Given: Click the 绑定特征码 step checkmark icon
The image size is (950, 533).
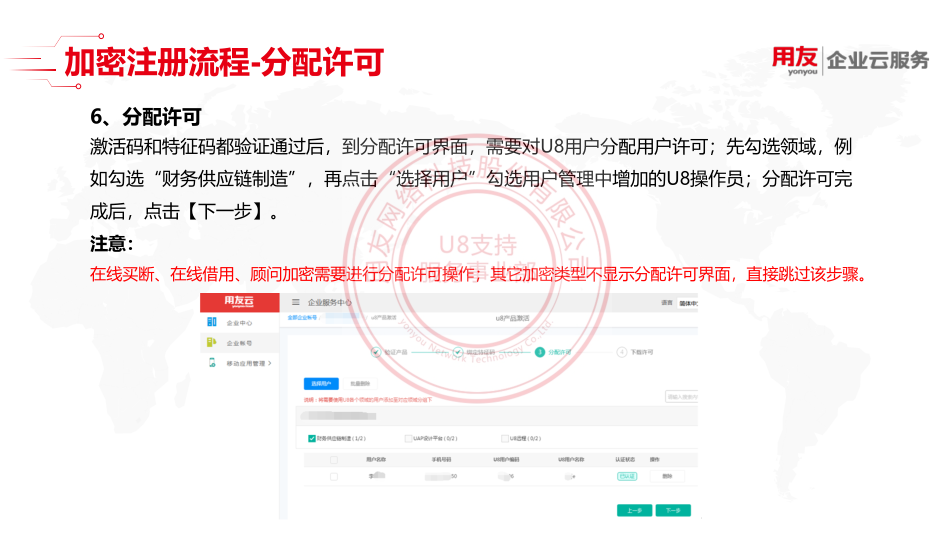Looking at the screenshot, I should [x=458, y=352].
